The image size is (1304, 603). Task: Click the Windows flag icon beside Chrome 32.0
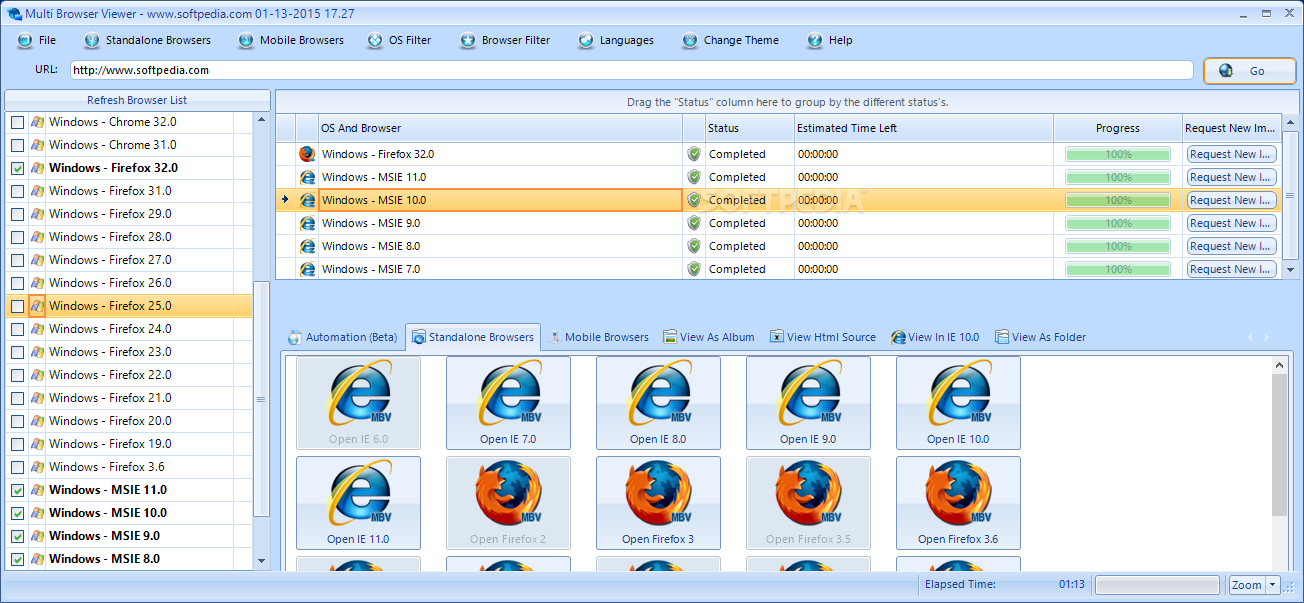pyautogui.click(x=37, y=122)
